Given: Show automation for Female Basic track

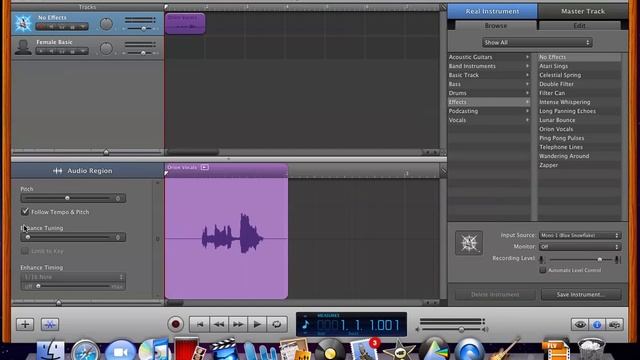Looking at the screenshot, I should pos(83,51).
